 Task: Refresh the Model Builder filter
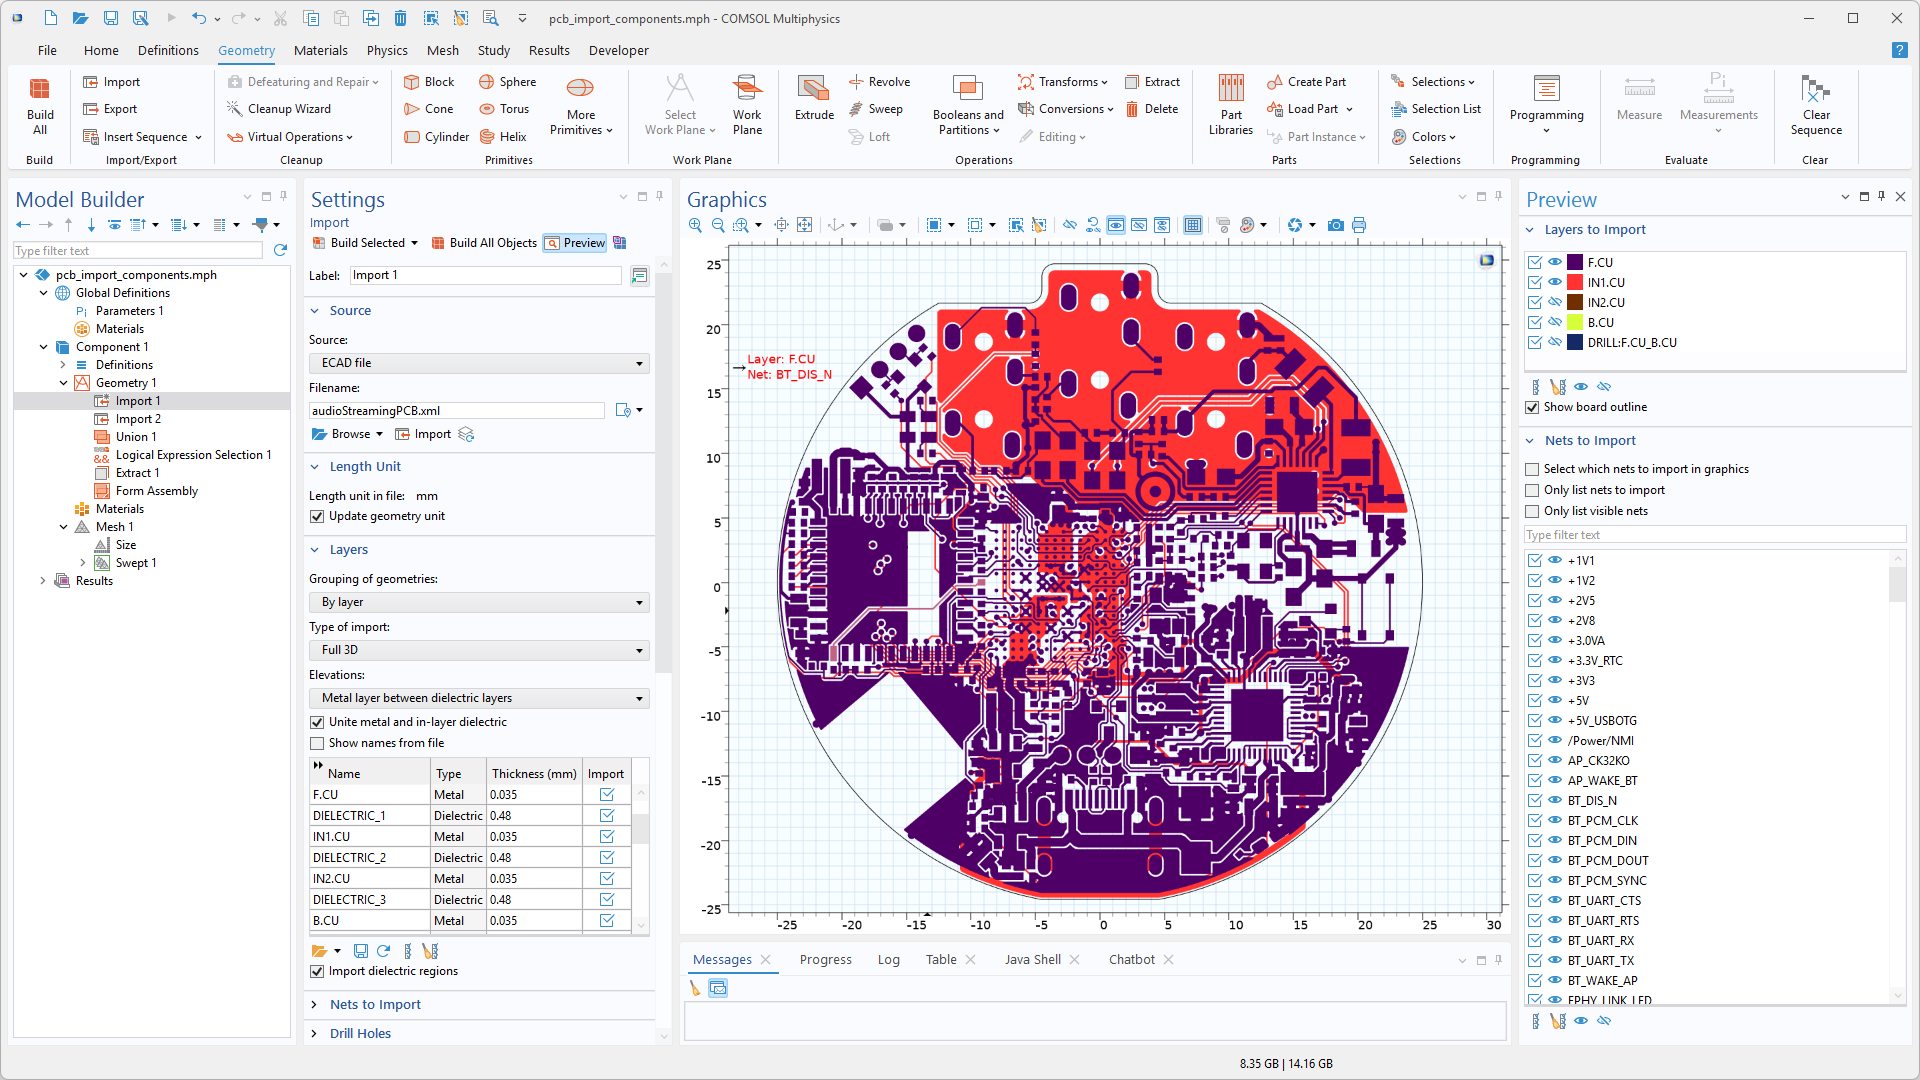tap(280, 250)
